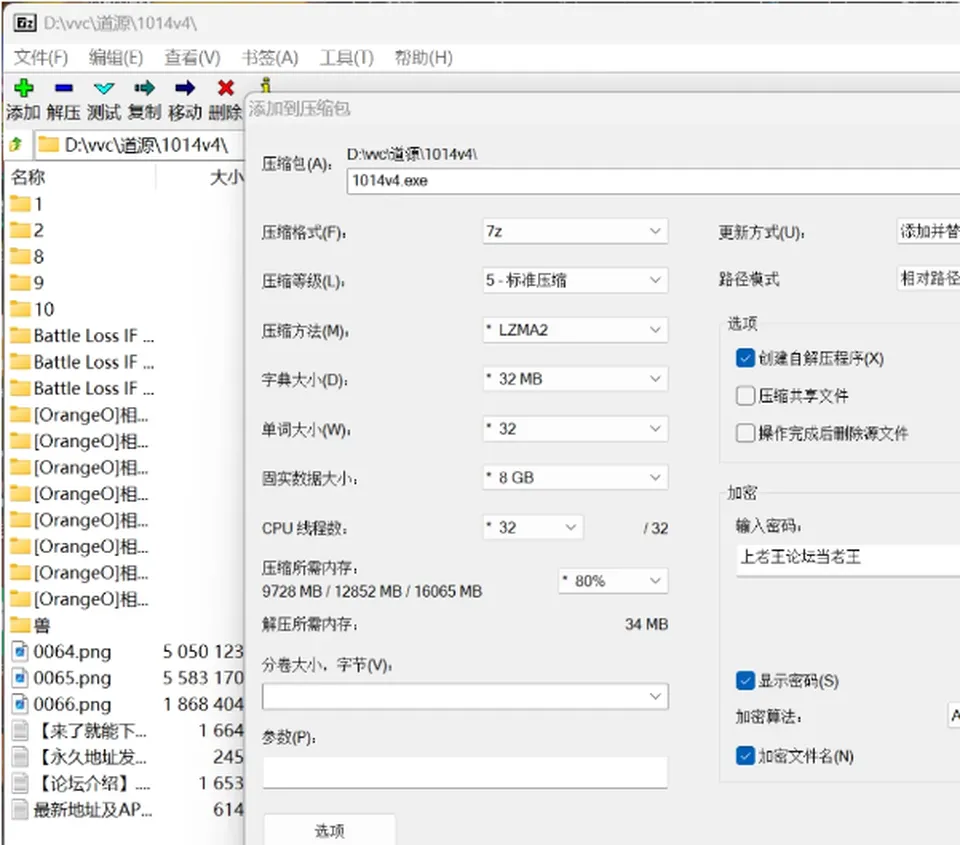This screenshot has height=845, width=960.
Task: Open the 压缩格式 dropdown showing 7z
Action: (x=575, y=231)
